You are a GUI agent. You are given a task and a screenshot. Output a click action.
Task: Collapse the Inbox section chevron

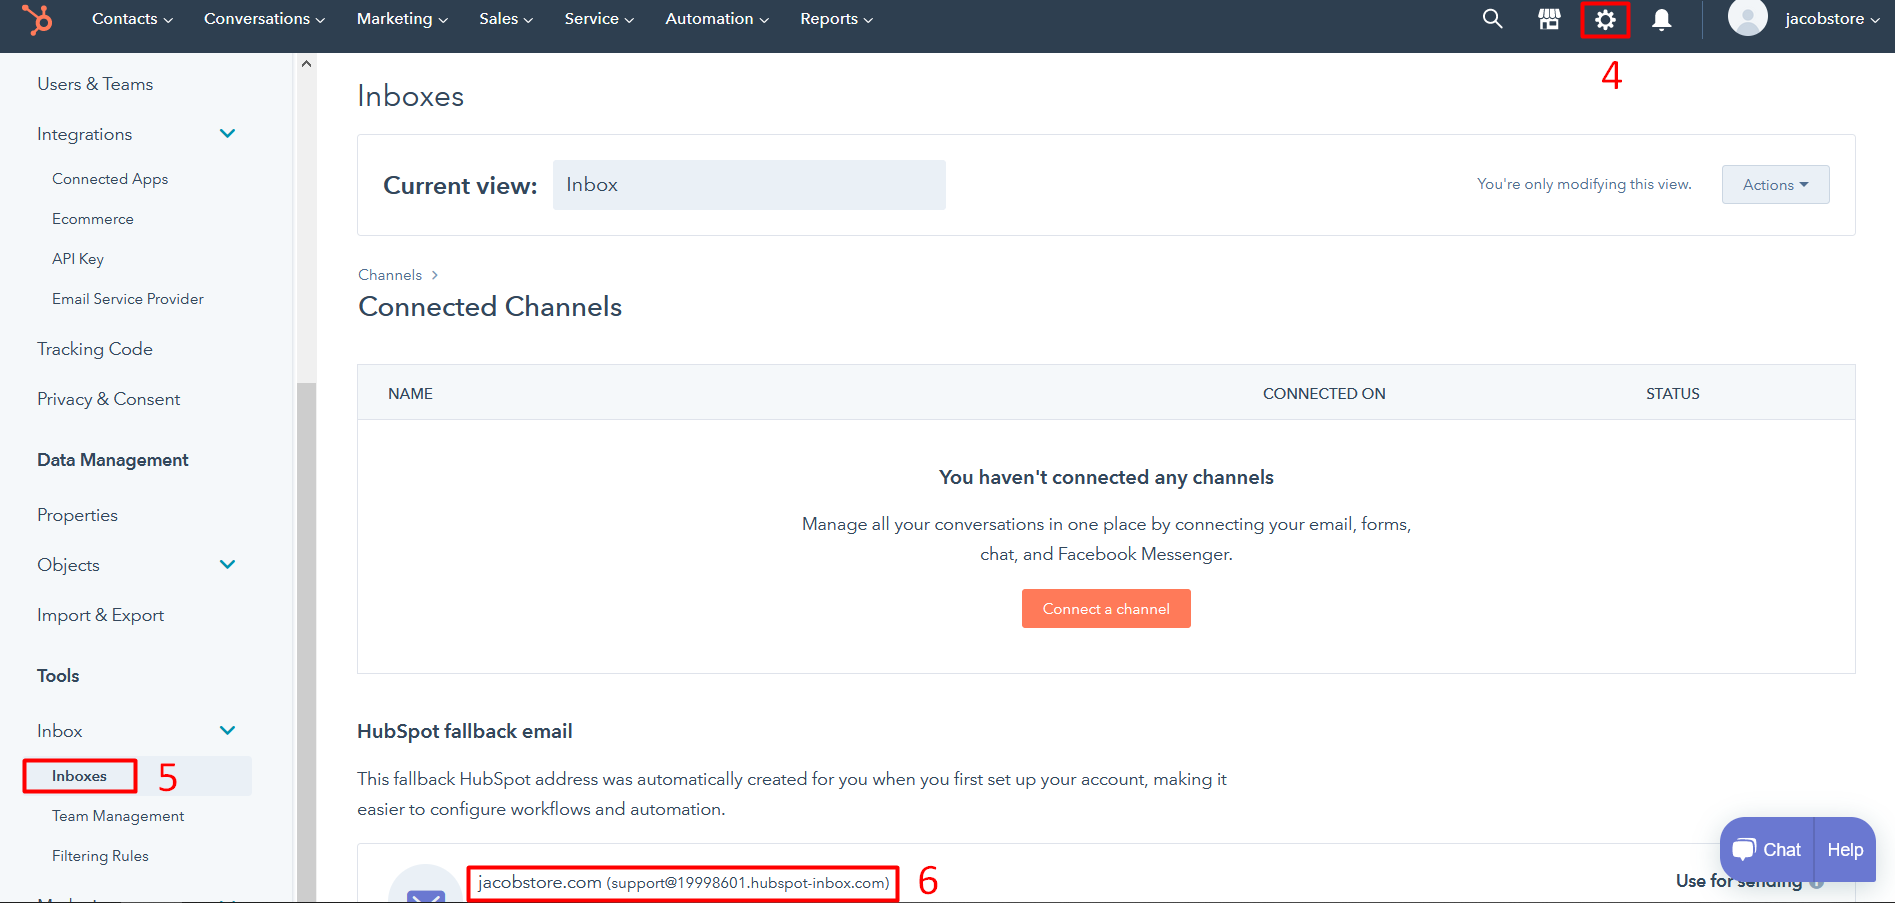[227, 731]
